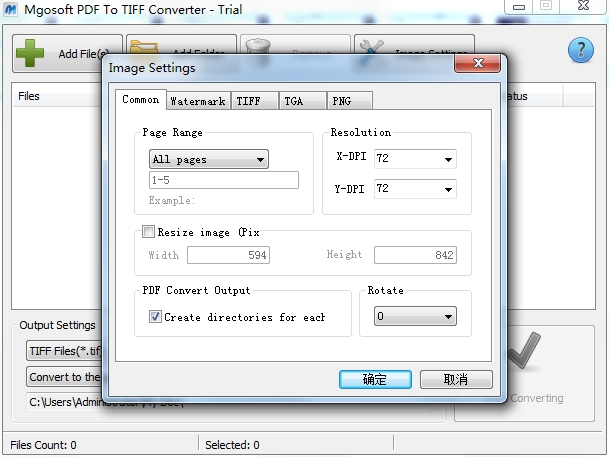Open the TIFF Files output format dropdown
This screenshot has height=457, width=609.
click(x=64, y=351)
